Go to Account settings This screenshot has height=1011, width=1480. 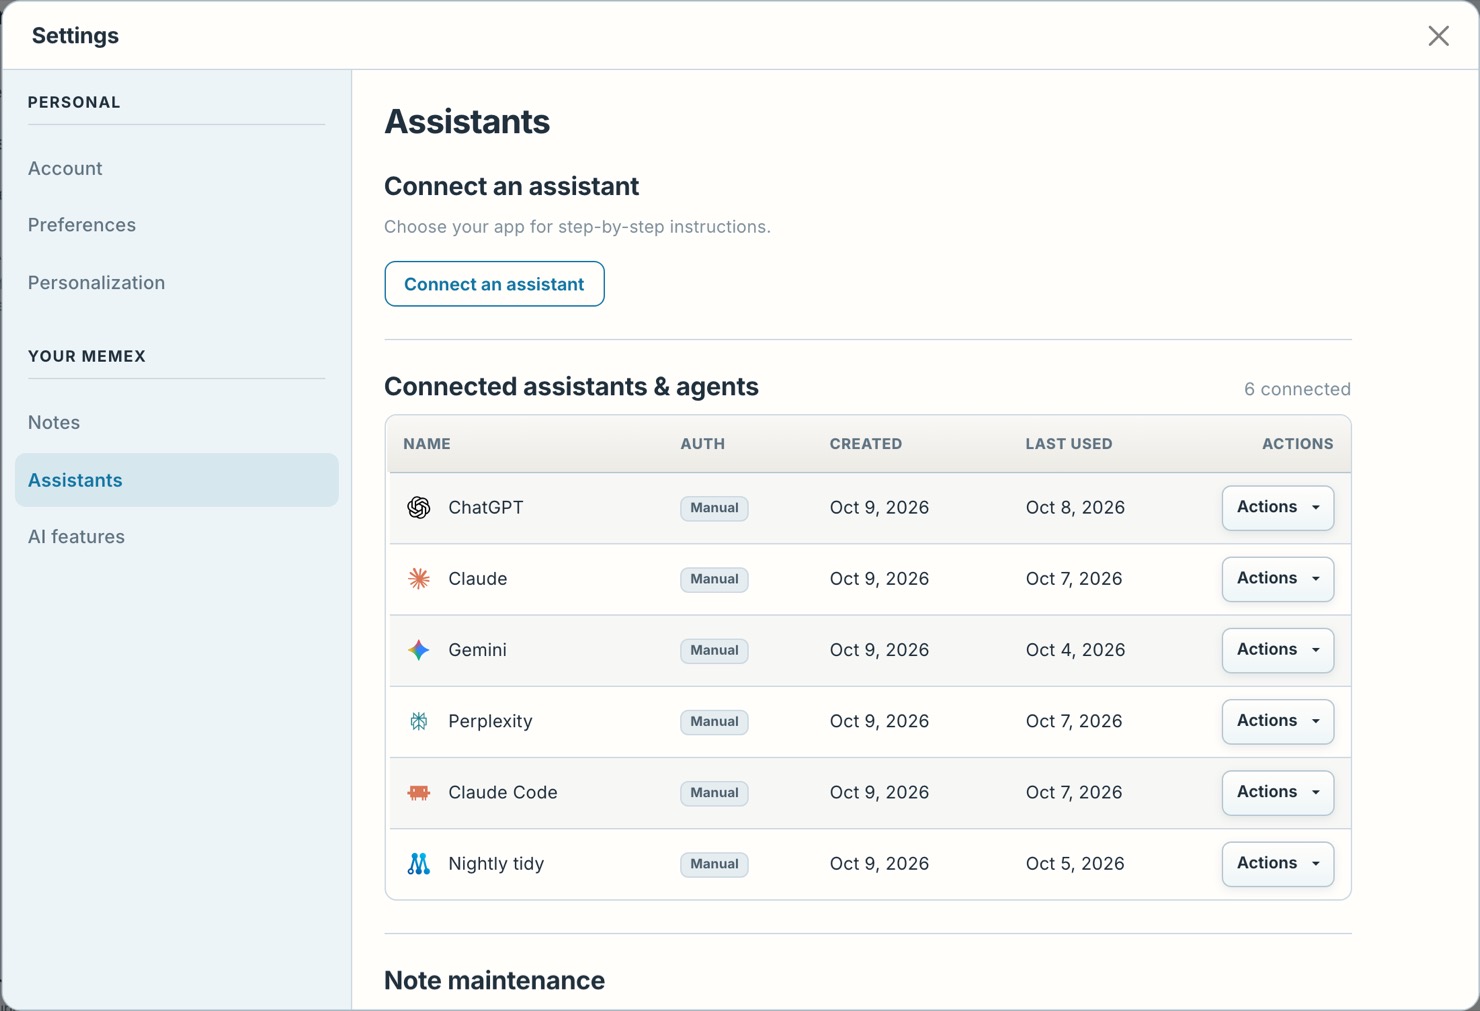65,169
